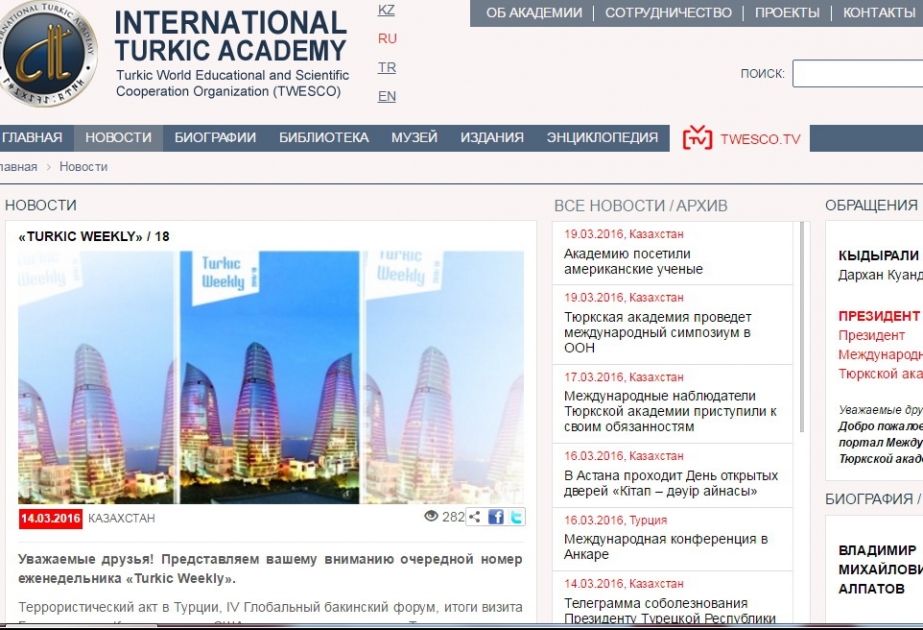Click the International Turkic Academy logo emblem
The image size is (923, 630).
tap(47, 53)
